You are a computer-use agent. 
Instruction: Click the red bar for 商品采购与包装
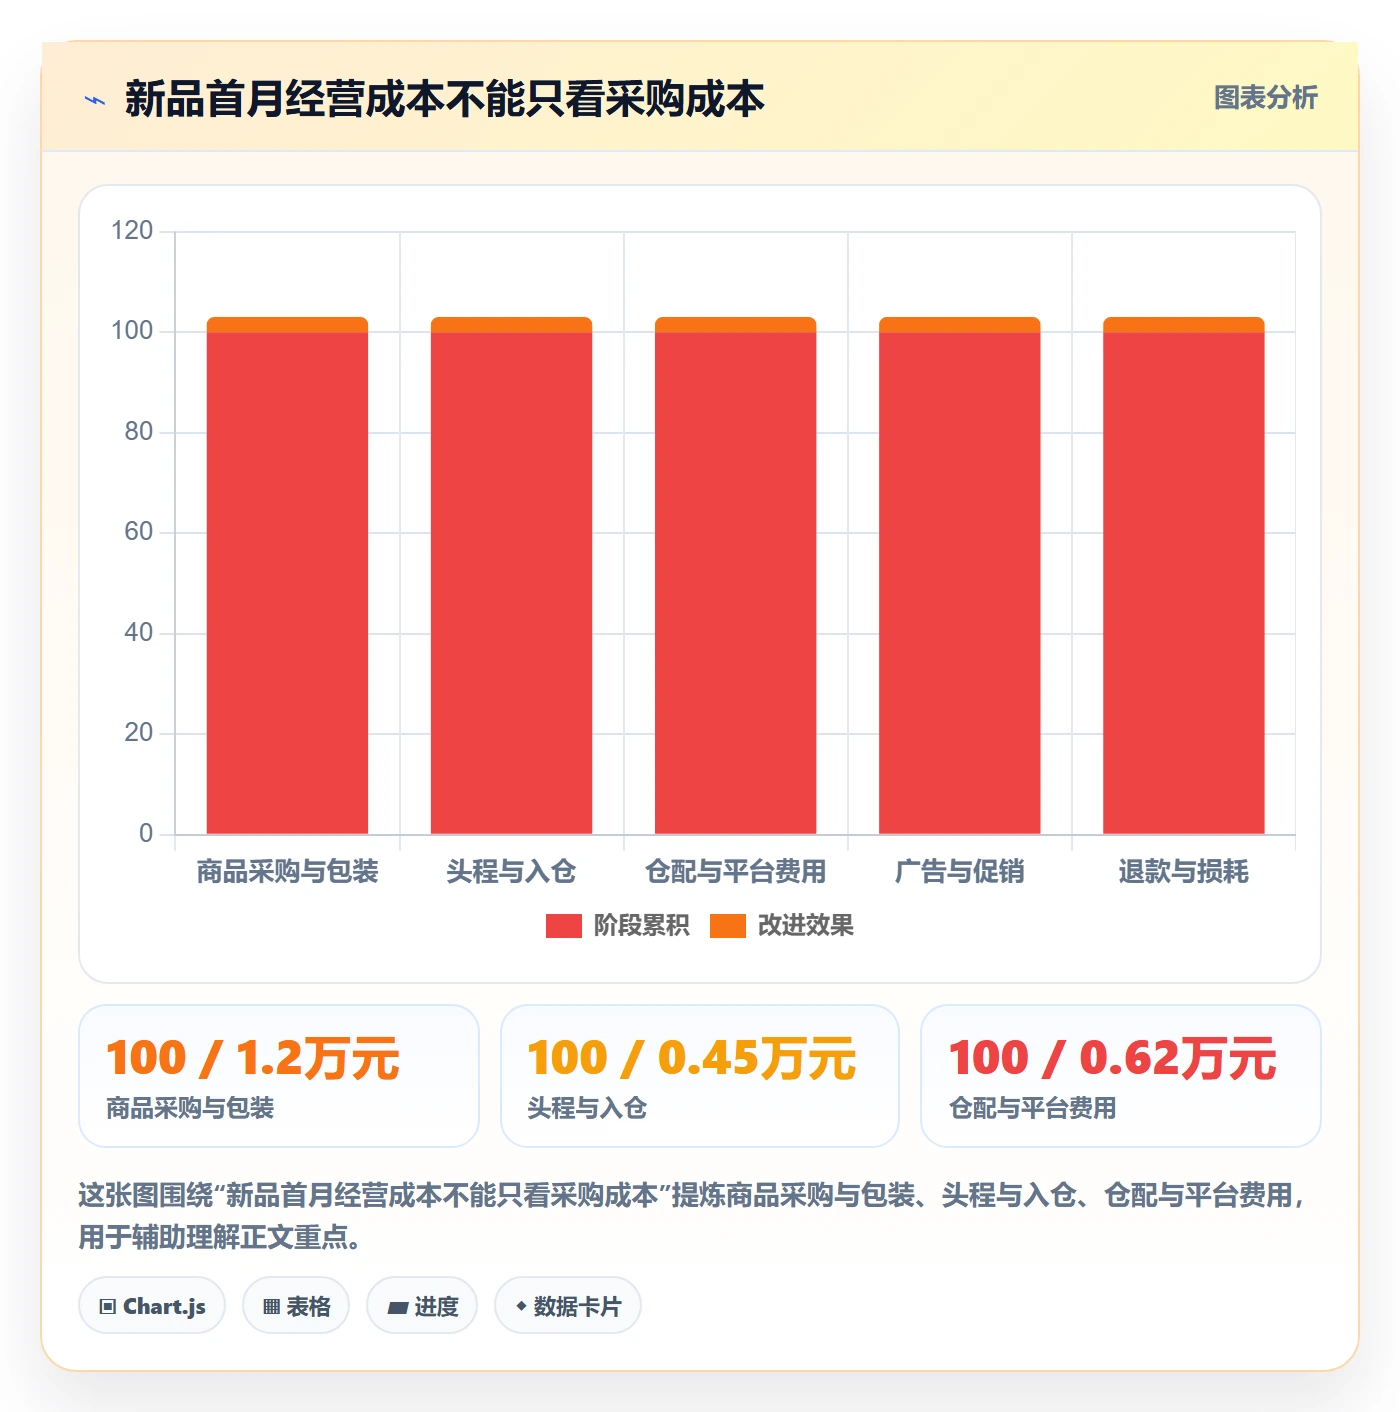click(287, 583)
